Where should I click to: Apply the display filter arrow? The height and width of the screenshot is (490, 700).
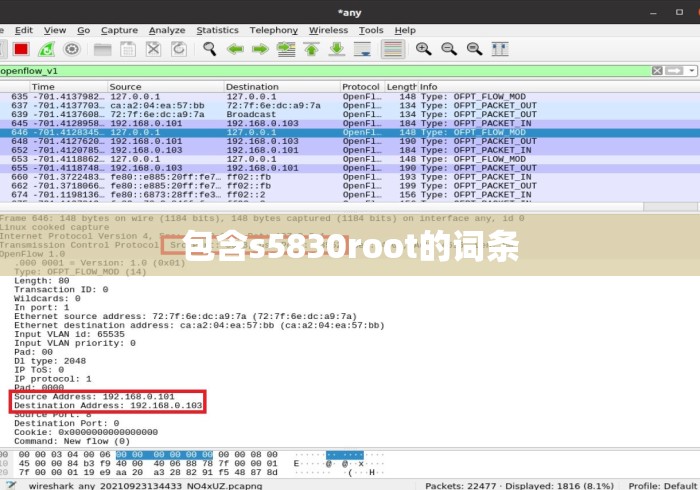click(674, 71)
